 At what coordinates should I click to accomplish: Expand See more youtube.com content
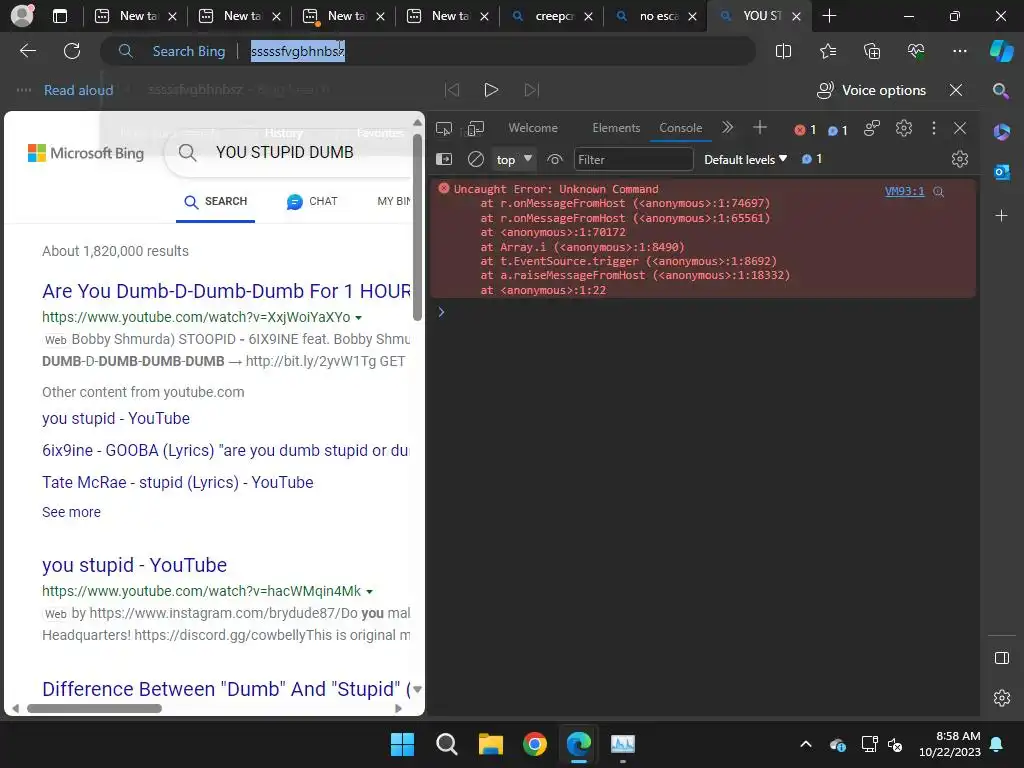coord(71,512)
